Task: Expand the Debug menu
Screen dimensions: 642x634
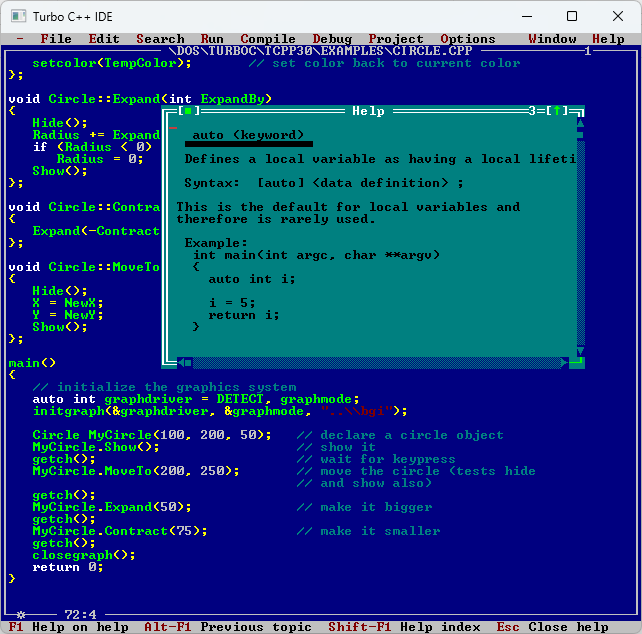Action: (x=332, y=39)
